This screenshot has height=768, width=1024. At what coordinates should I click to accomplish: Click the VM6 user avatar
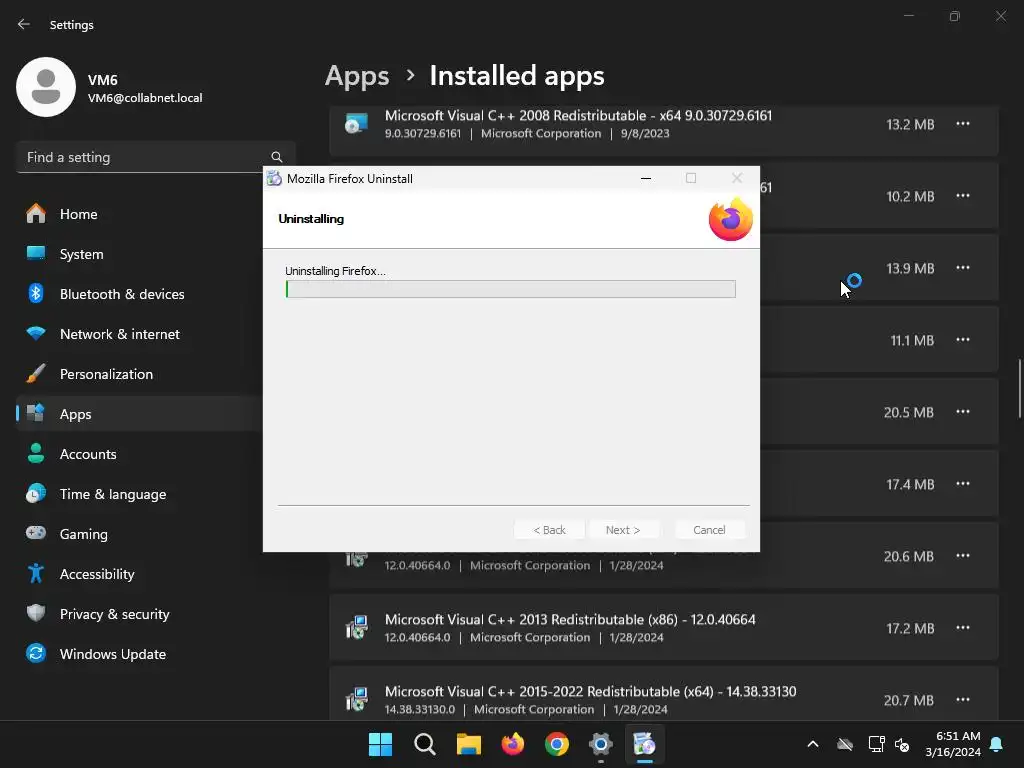pyautogui.click(x=46, y=87)
